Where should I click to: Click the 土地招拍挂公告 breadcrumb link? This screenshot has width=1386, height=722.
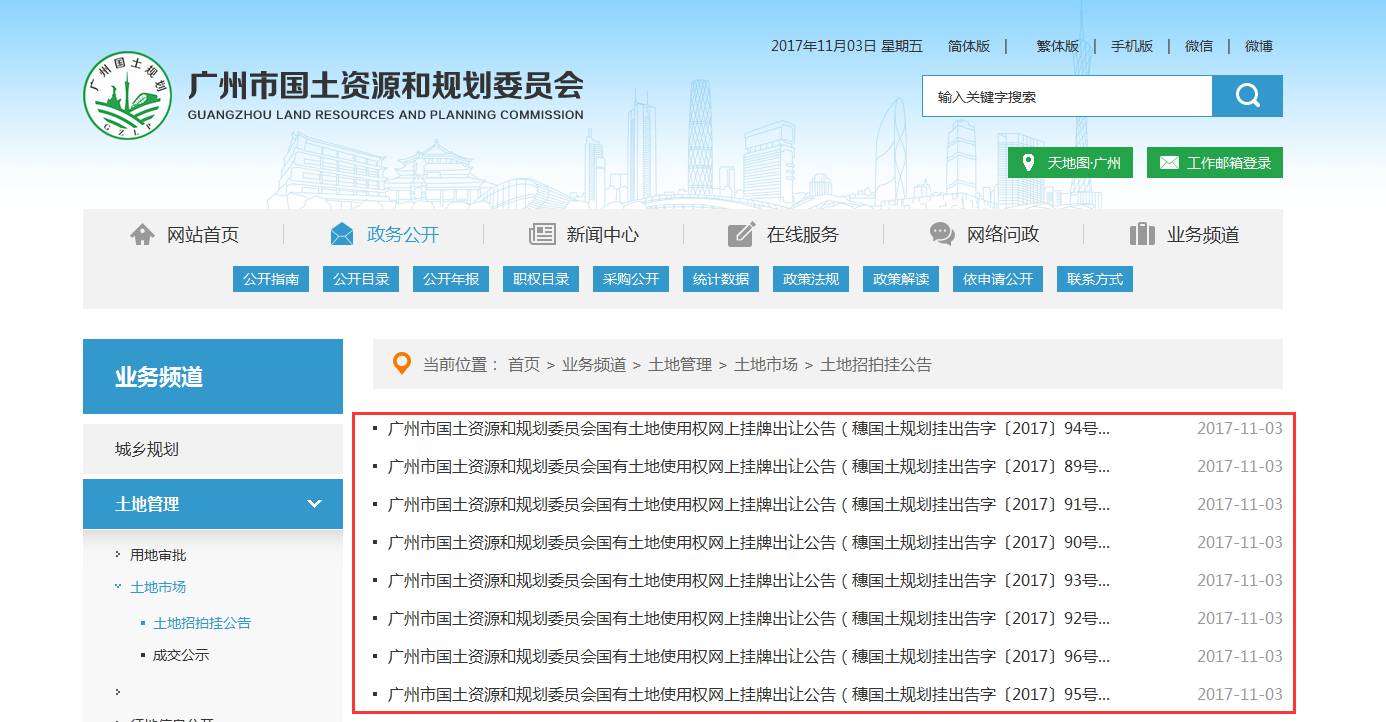tap(876, 365)
